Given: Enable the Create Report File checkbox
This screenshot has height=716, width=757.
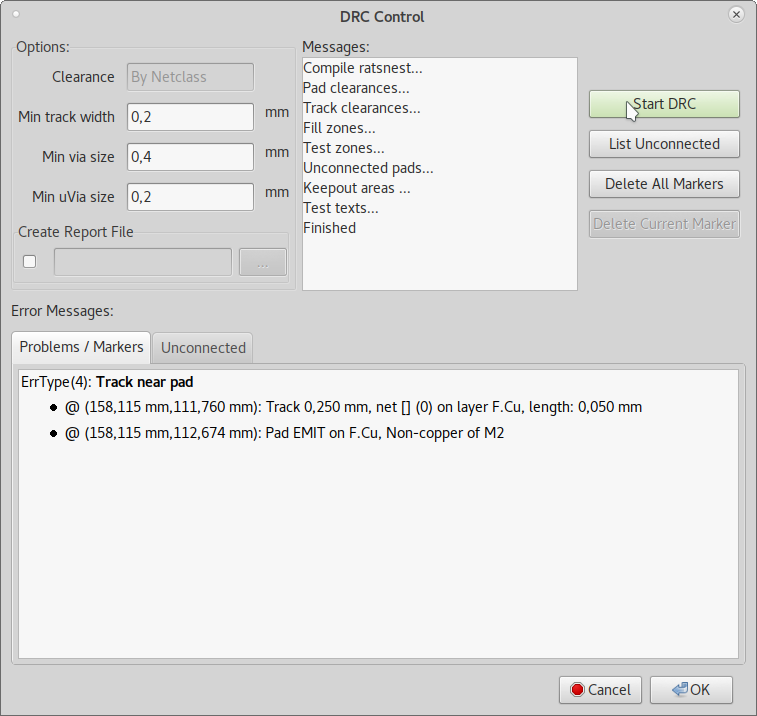Looking at the screenshot, I should pyautogui.click(x=29, y=262).
